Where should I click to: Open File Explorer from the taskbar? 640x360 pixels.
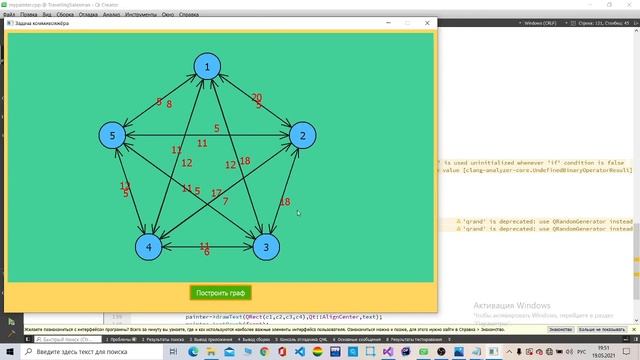coord(211,351)
